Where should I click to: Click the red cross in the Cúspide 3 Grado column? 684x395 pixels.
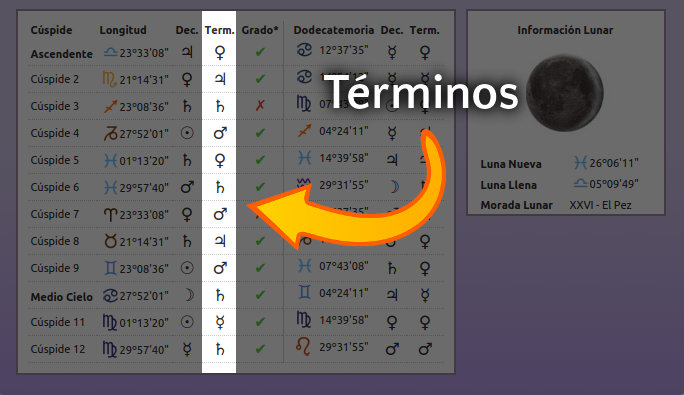[x=260, y=105]
